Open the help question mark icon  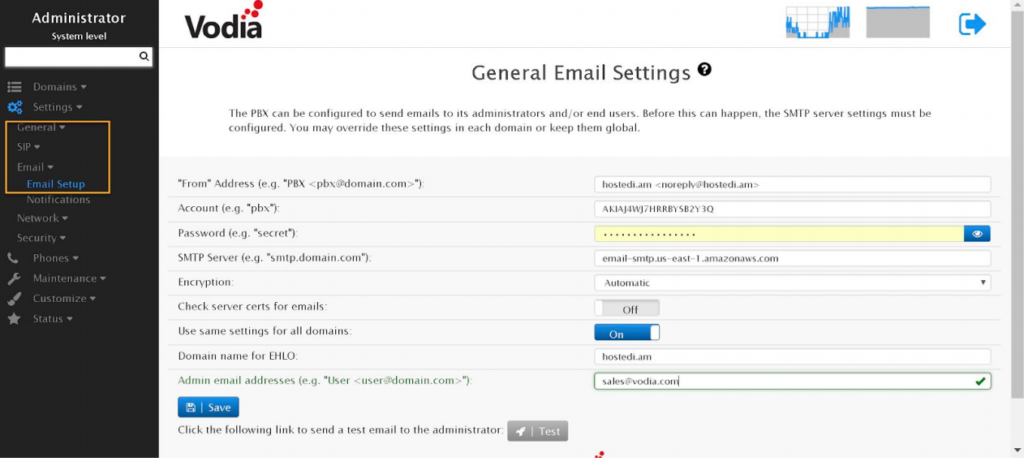(x=705, y=70)
